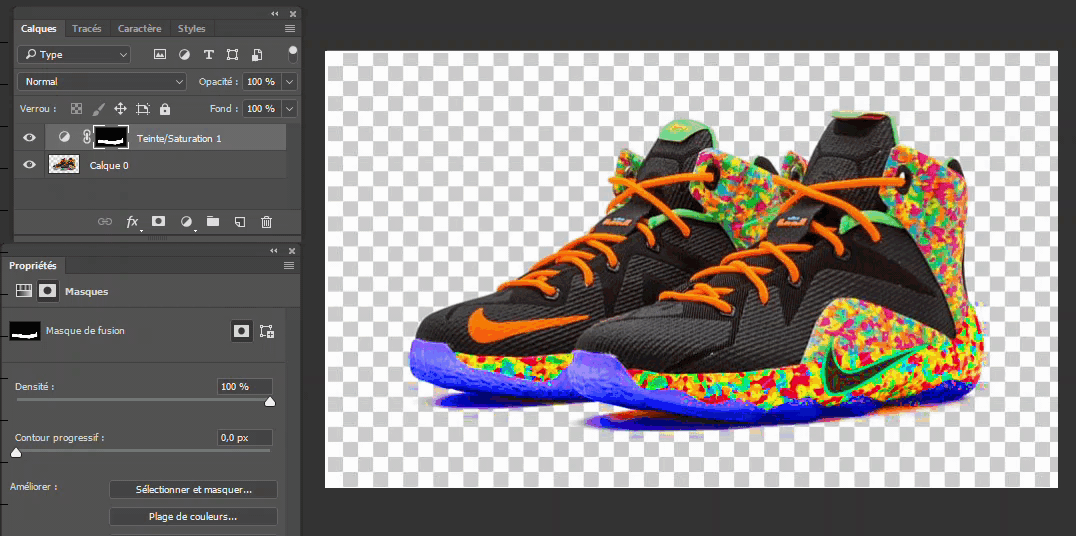Click the Plage de couleurs button
Image resolution: width=1076 pixels, height=536 pixels.
tap(193, 517)
